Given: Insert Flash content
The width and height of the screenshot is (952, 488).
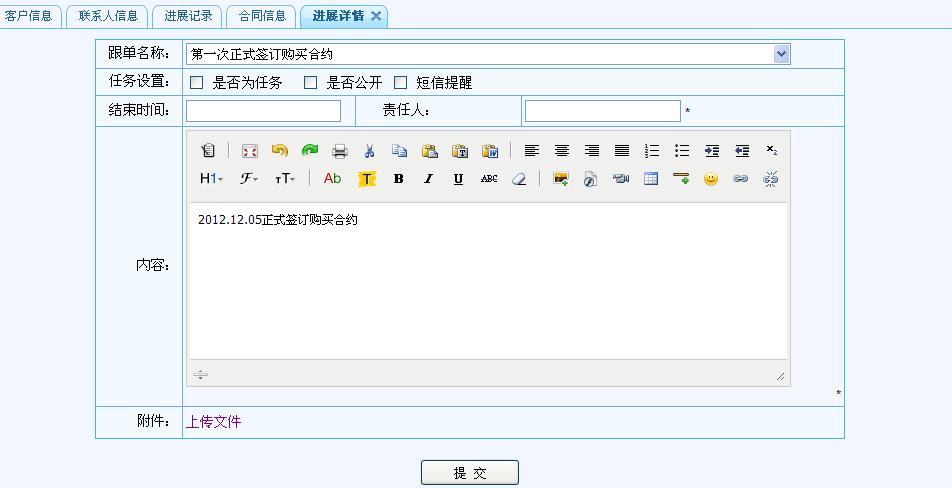Looking at the screenshot, I should coord(590,178).
